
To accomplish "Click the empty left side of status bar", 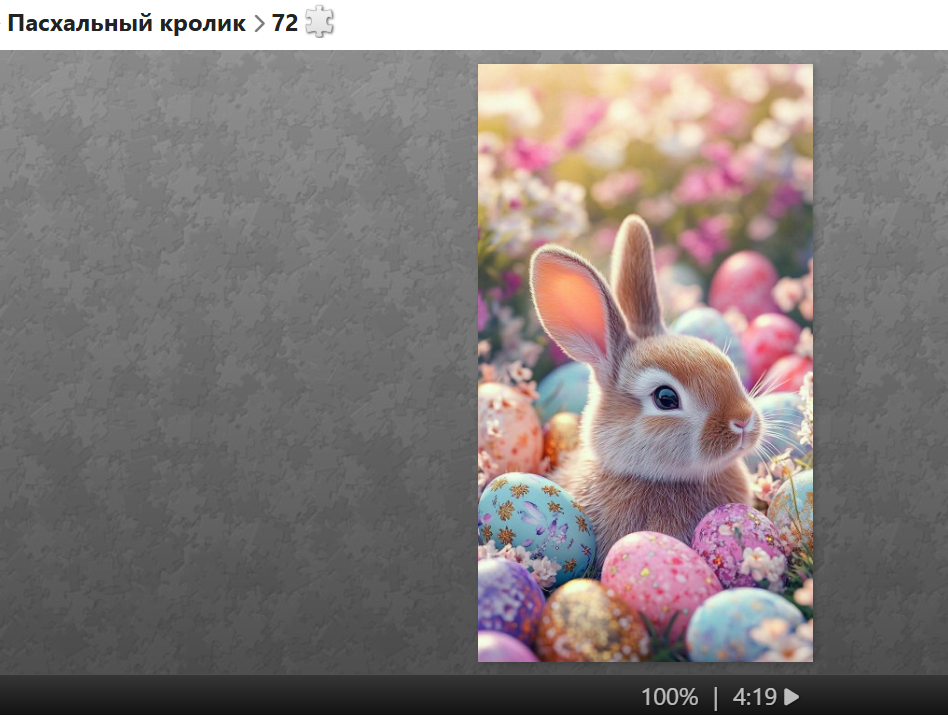I will pos(300,697).
